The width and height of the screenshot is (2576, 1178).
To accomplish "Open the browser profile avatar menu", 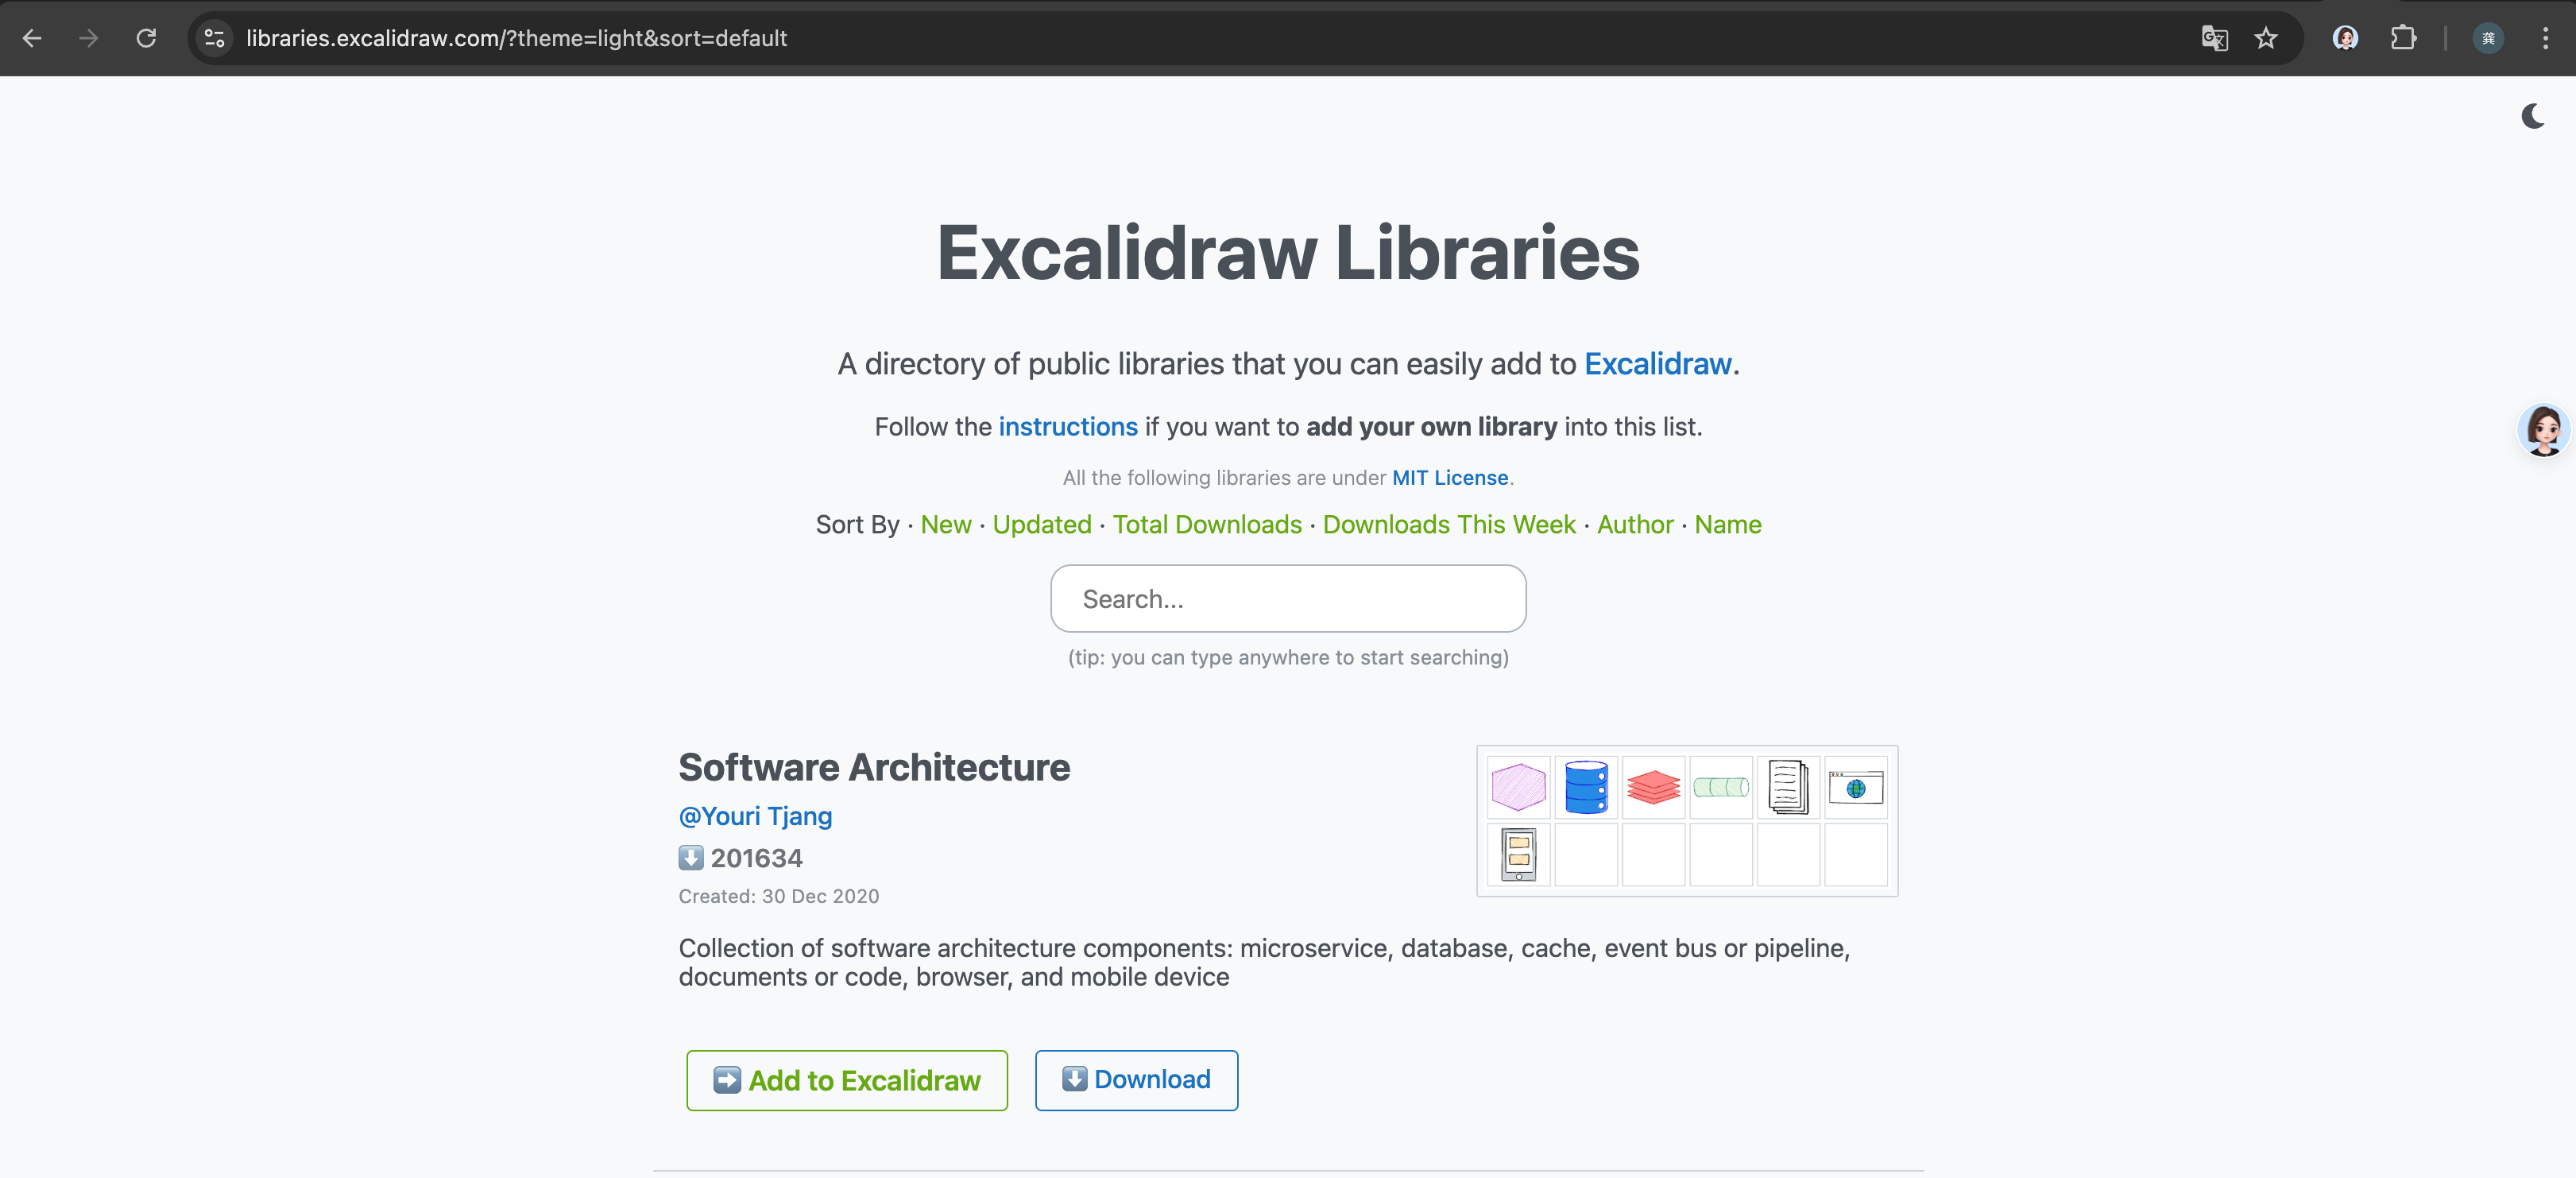I will 2344,38.
